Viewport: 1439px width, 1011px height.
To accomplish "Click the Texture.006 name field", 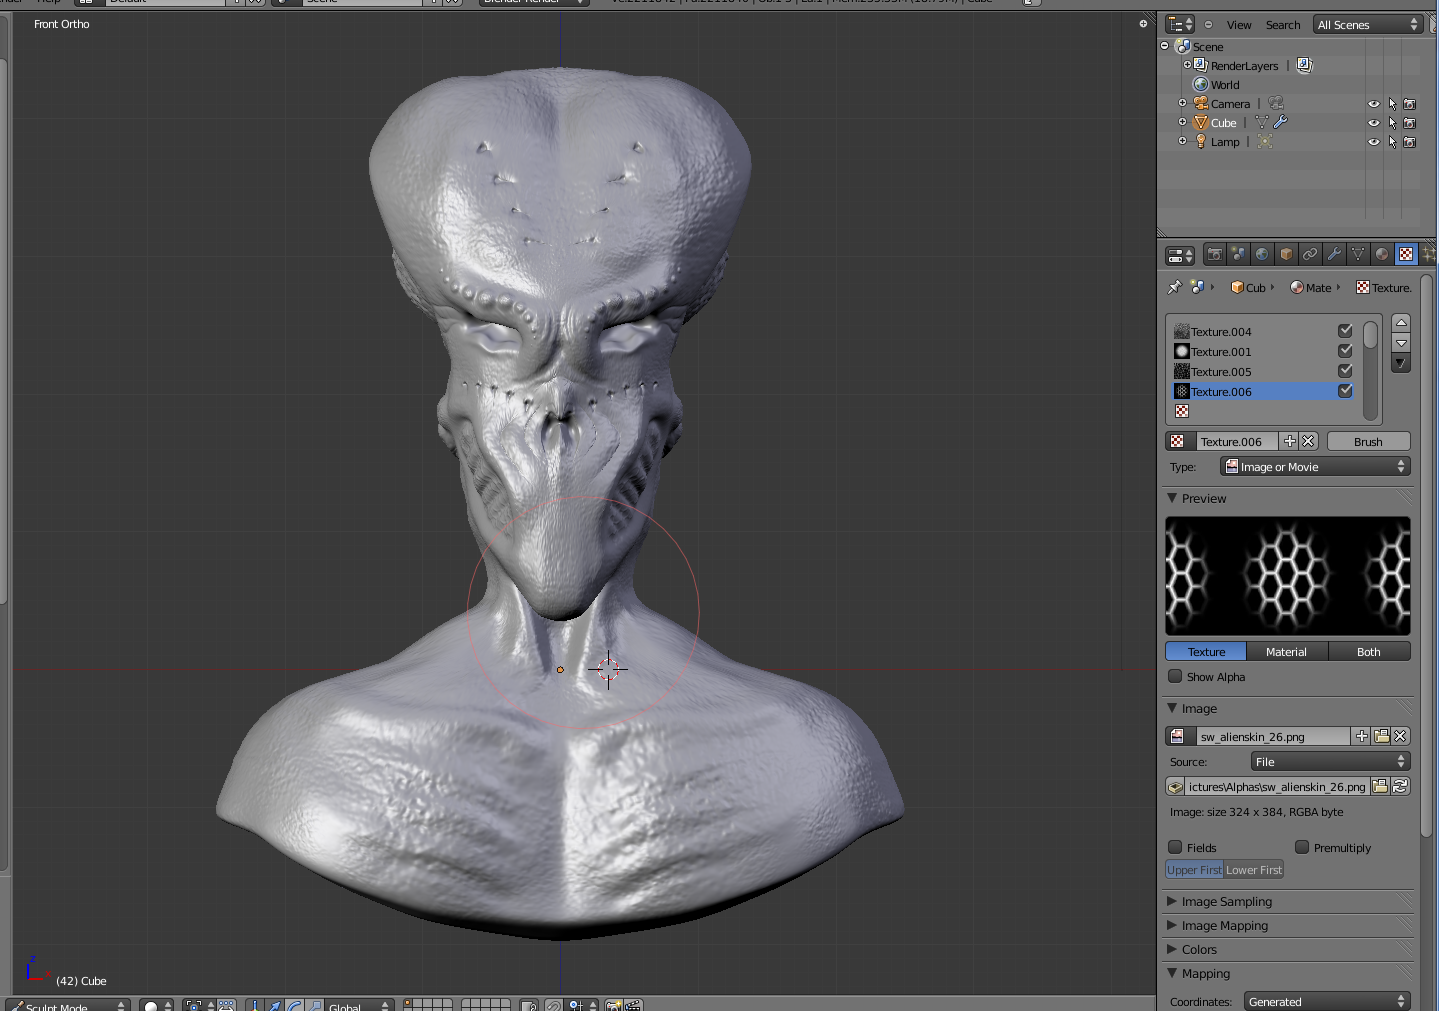I will pos(1238,441).
